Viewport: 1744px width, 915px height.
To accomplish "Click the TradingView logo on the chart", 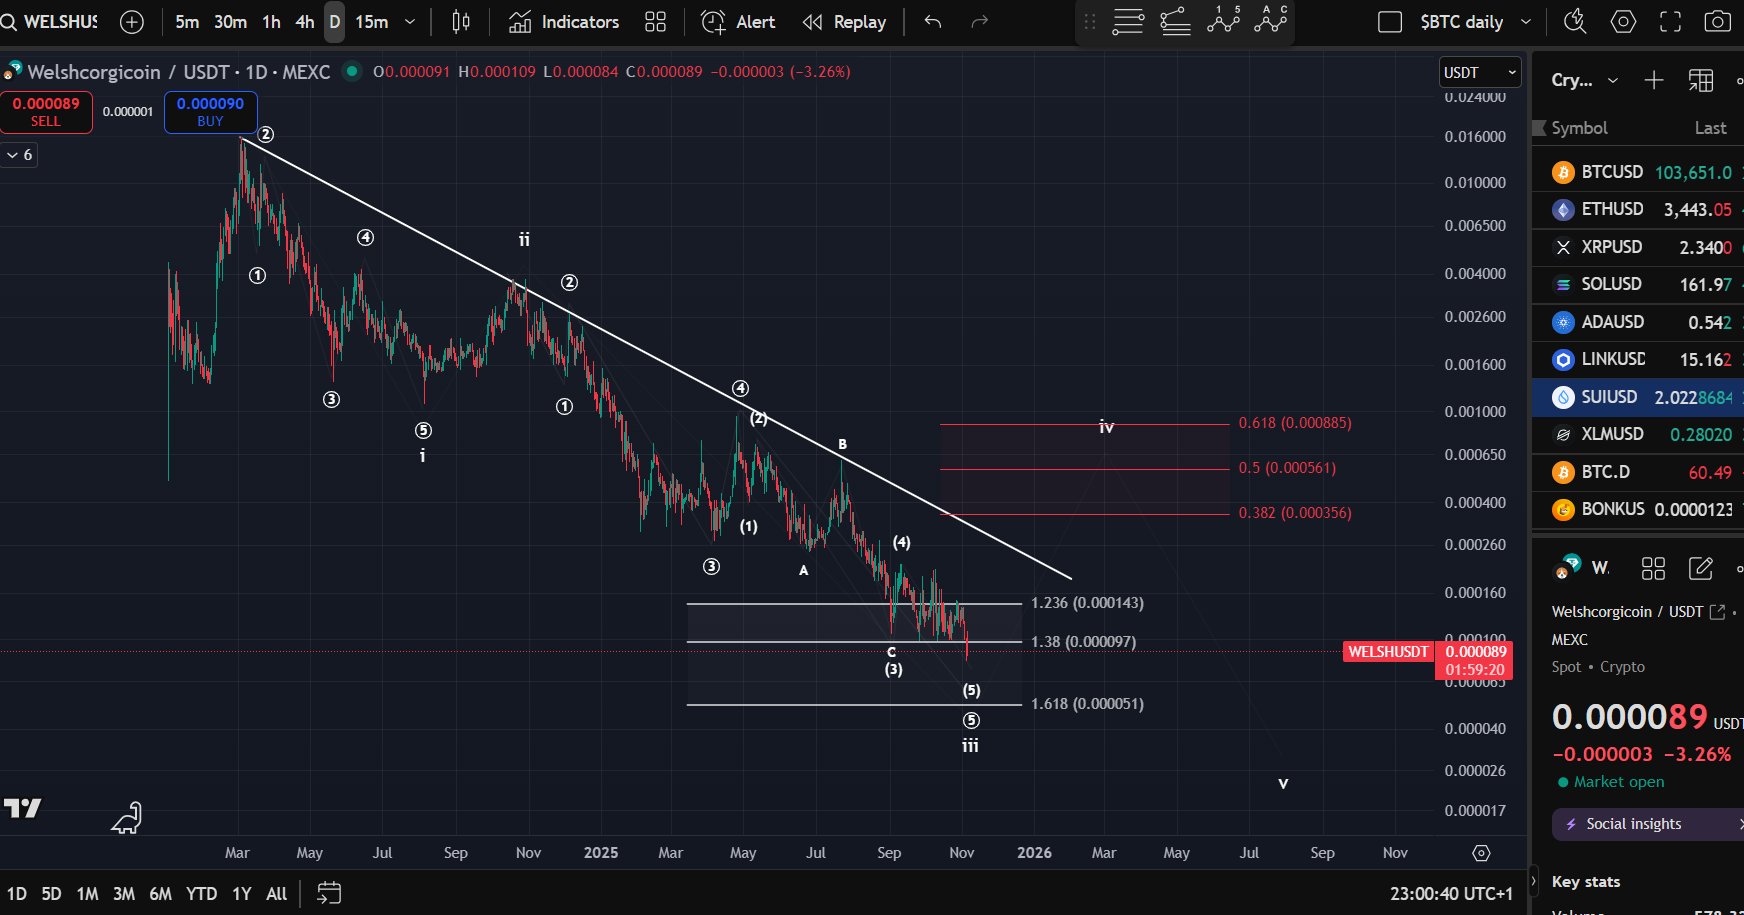I will (x=22, y=808).
